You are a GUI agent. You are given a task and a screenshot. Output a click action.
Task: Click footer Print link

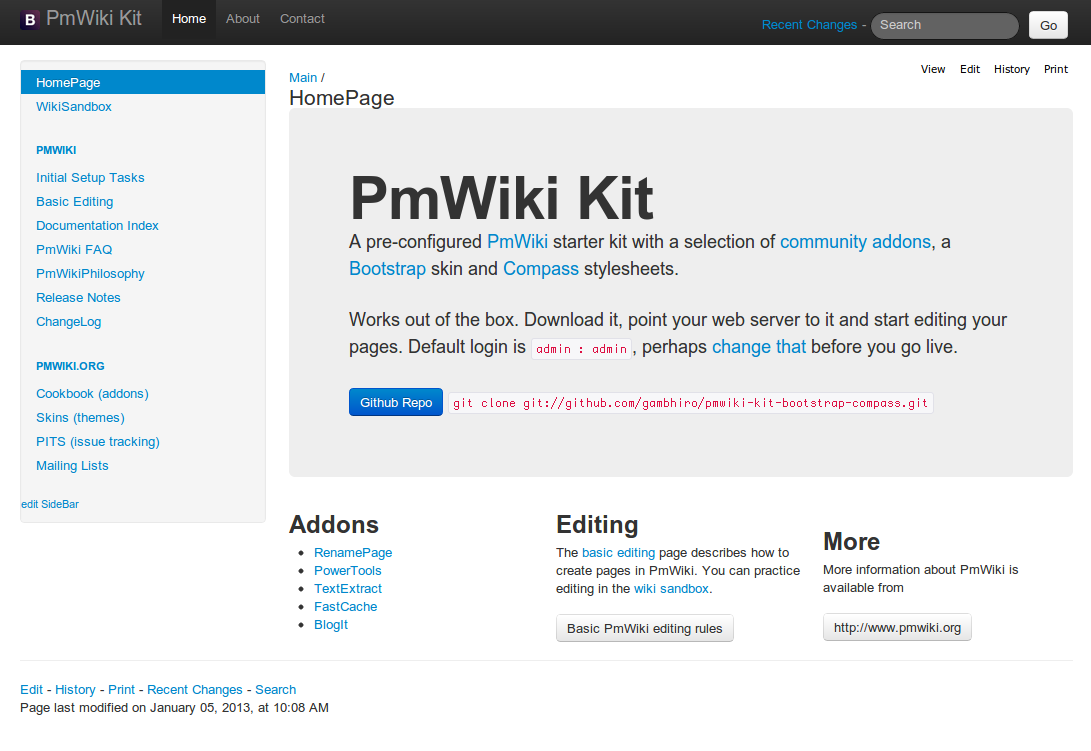point(121,690)
